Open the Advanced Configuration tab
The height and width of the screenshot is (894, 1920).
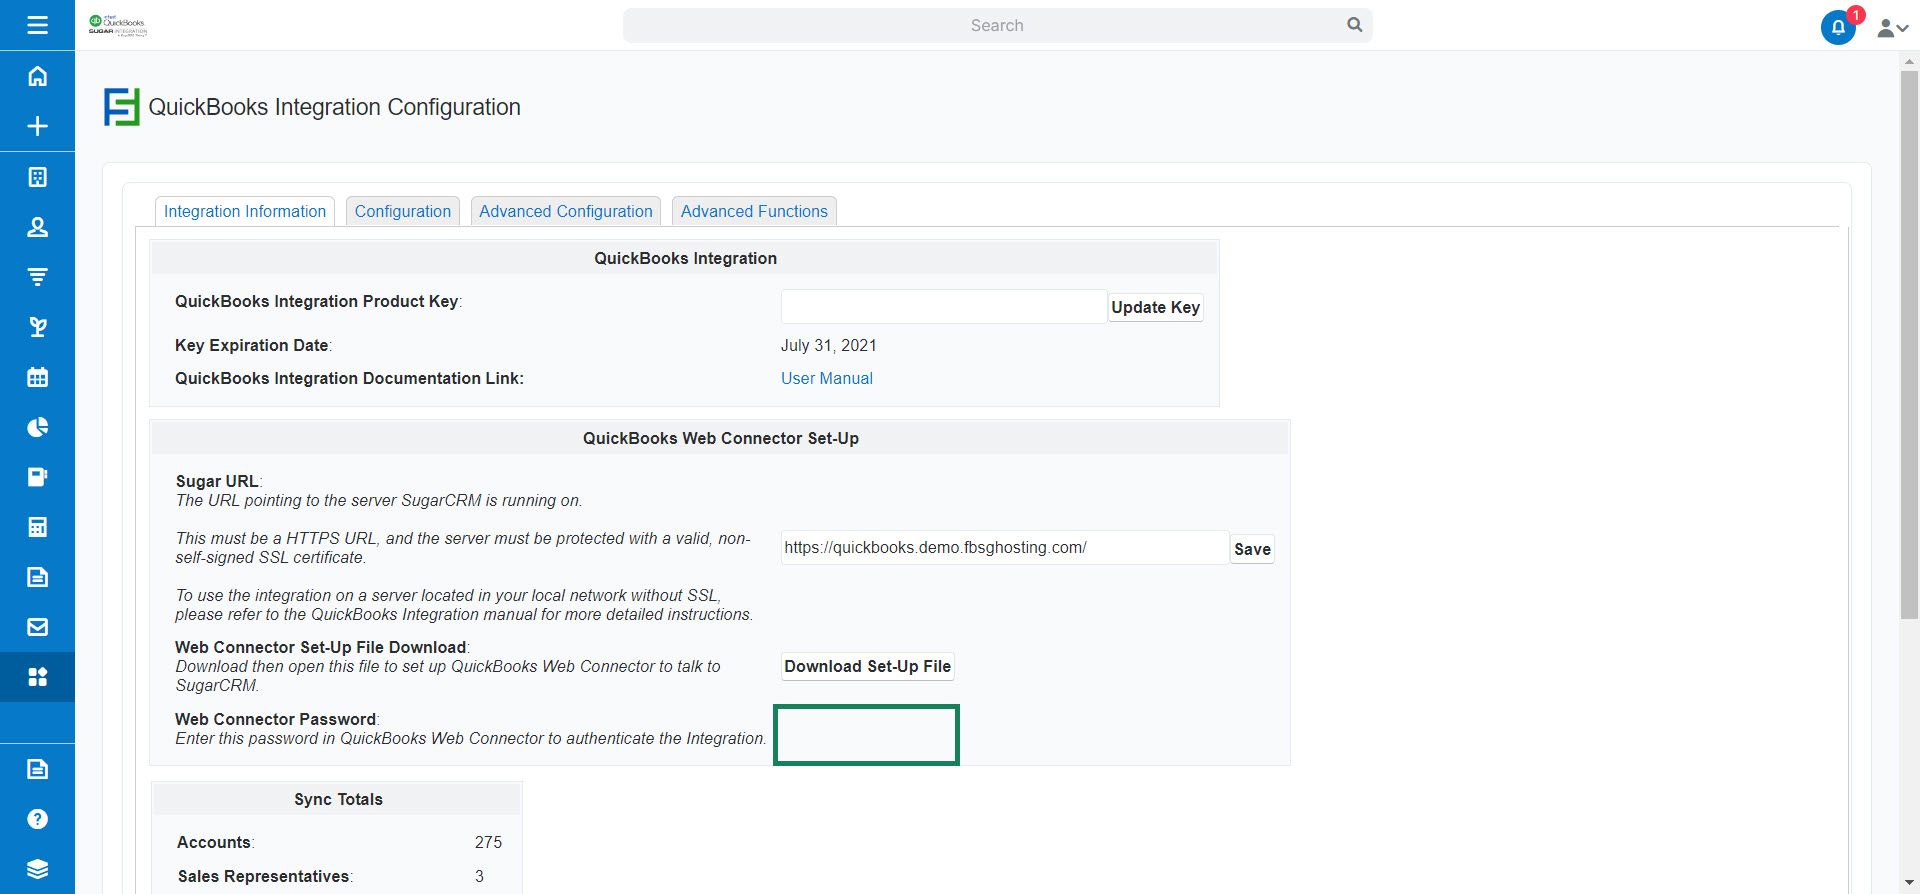[565, 211]
